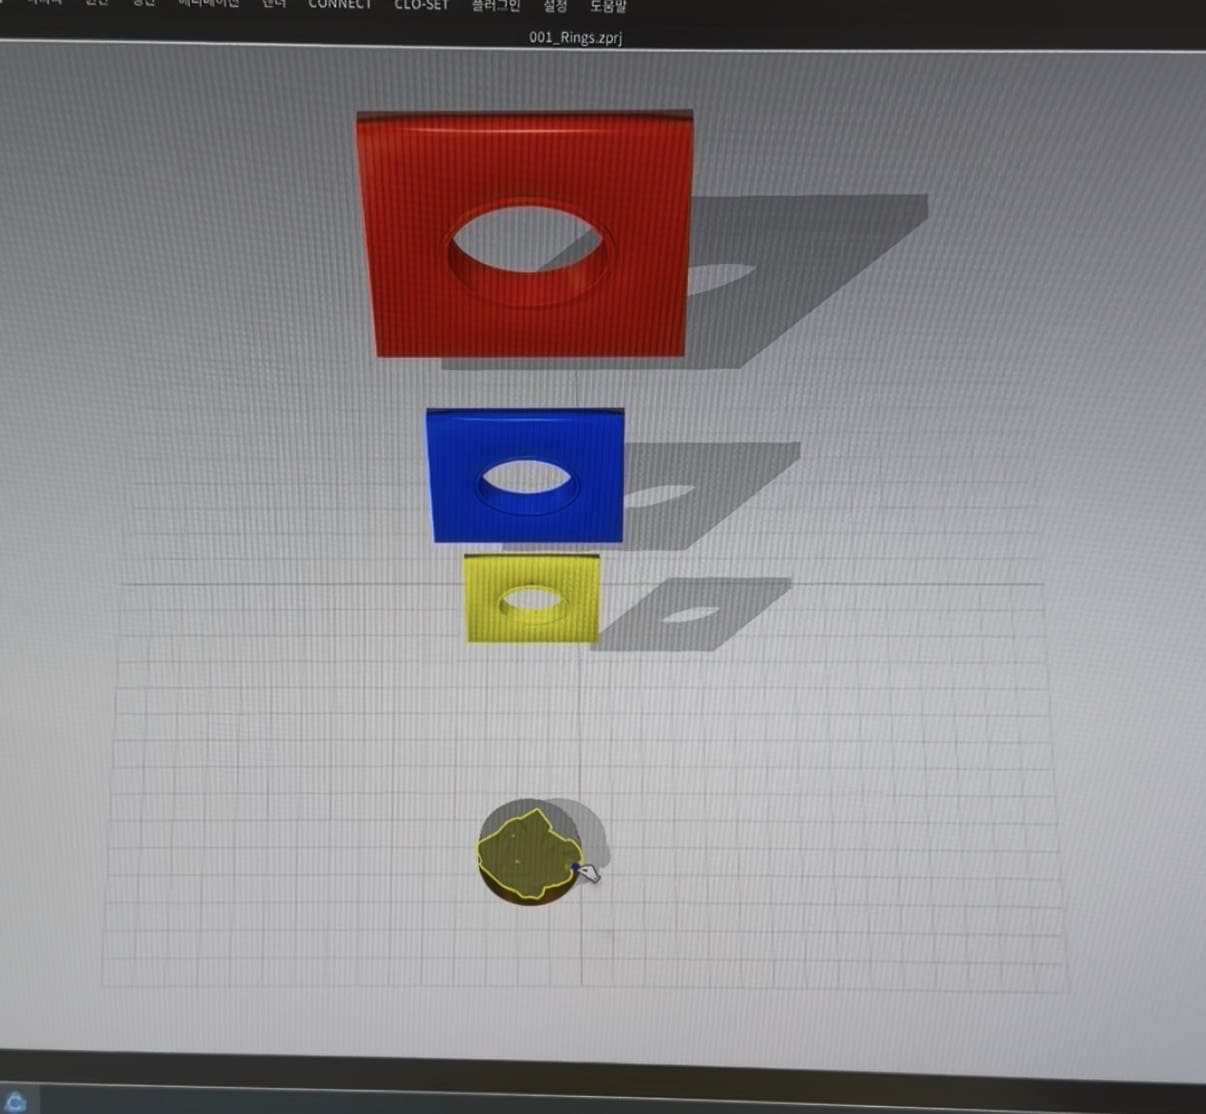The image size is (1206, 1114).
Task: Select the yellow-outlined cloth piece on floor
Action: coord(520,850)
